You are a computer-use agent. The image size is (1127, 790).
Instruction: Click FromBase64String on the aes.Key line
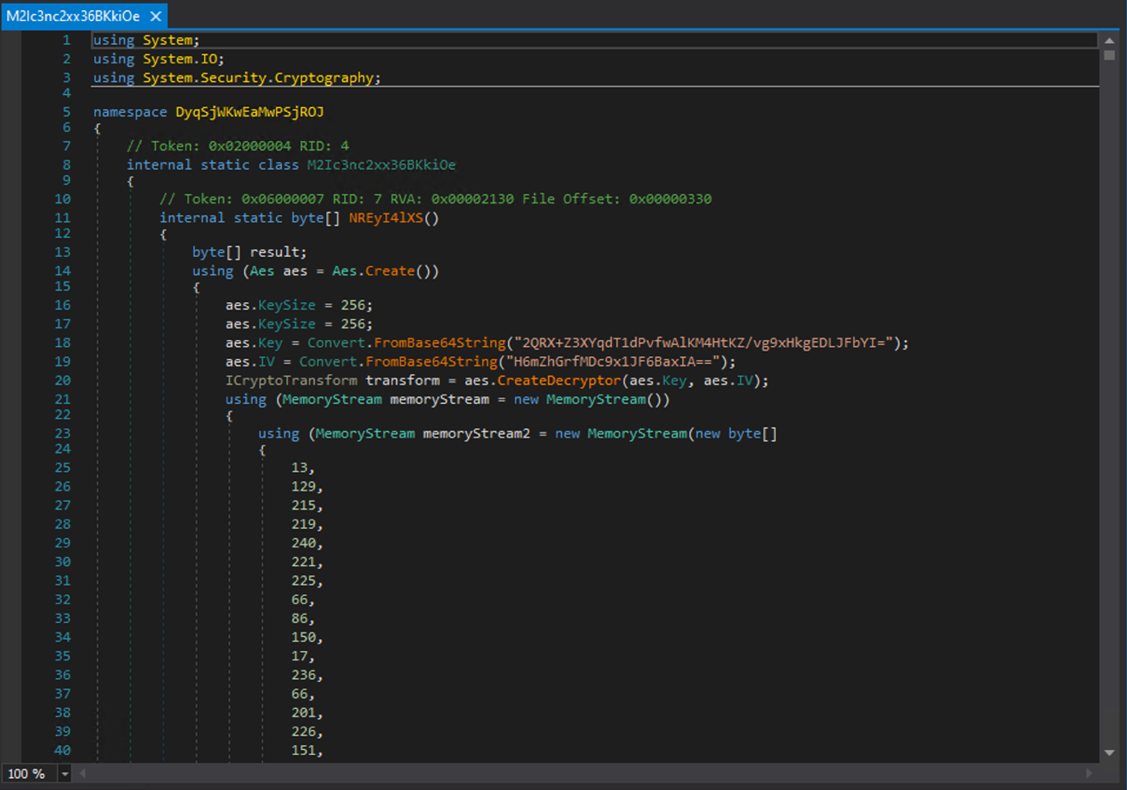[x=440, y=343]
